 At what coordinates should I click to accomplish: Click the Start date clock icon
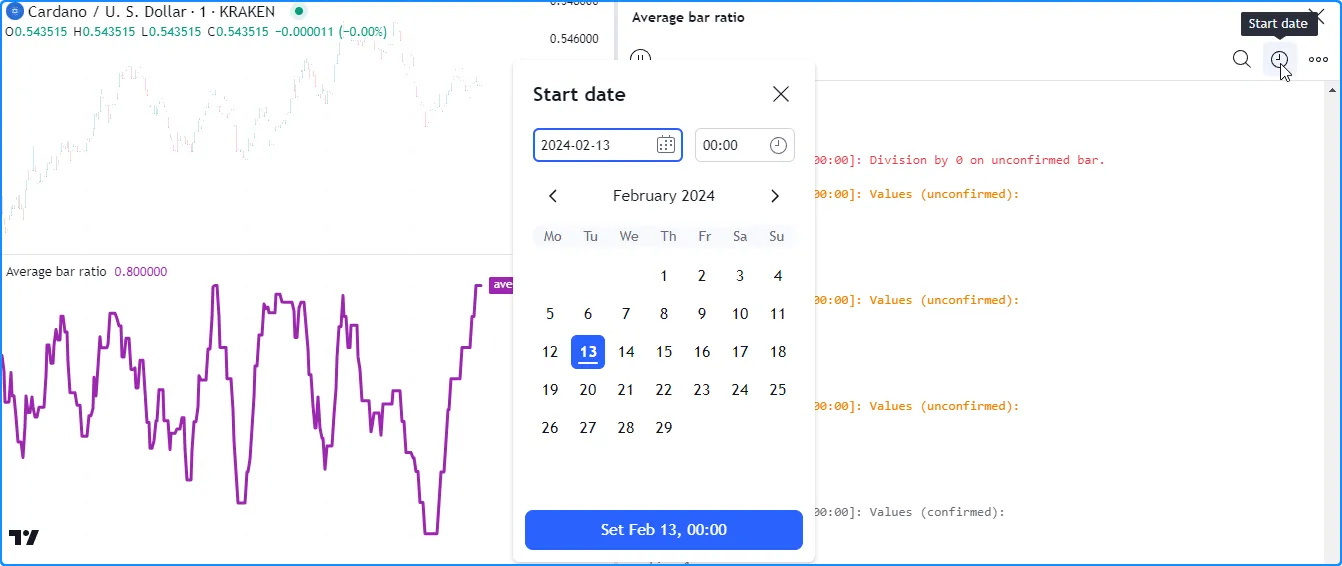pos(1279,59)
